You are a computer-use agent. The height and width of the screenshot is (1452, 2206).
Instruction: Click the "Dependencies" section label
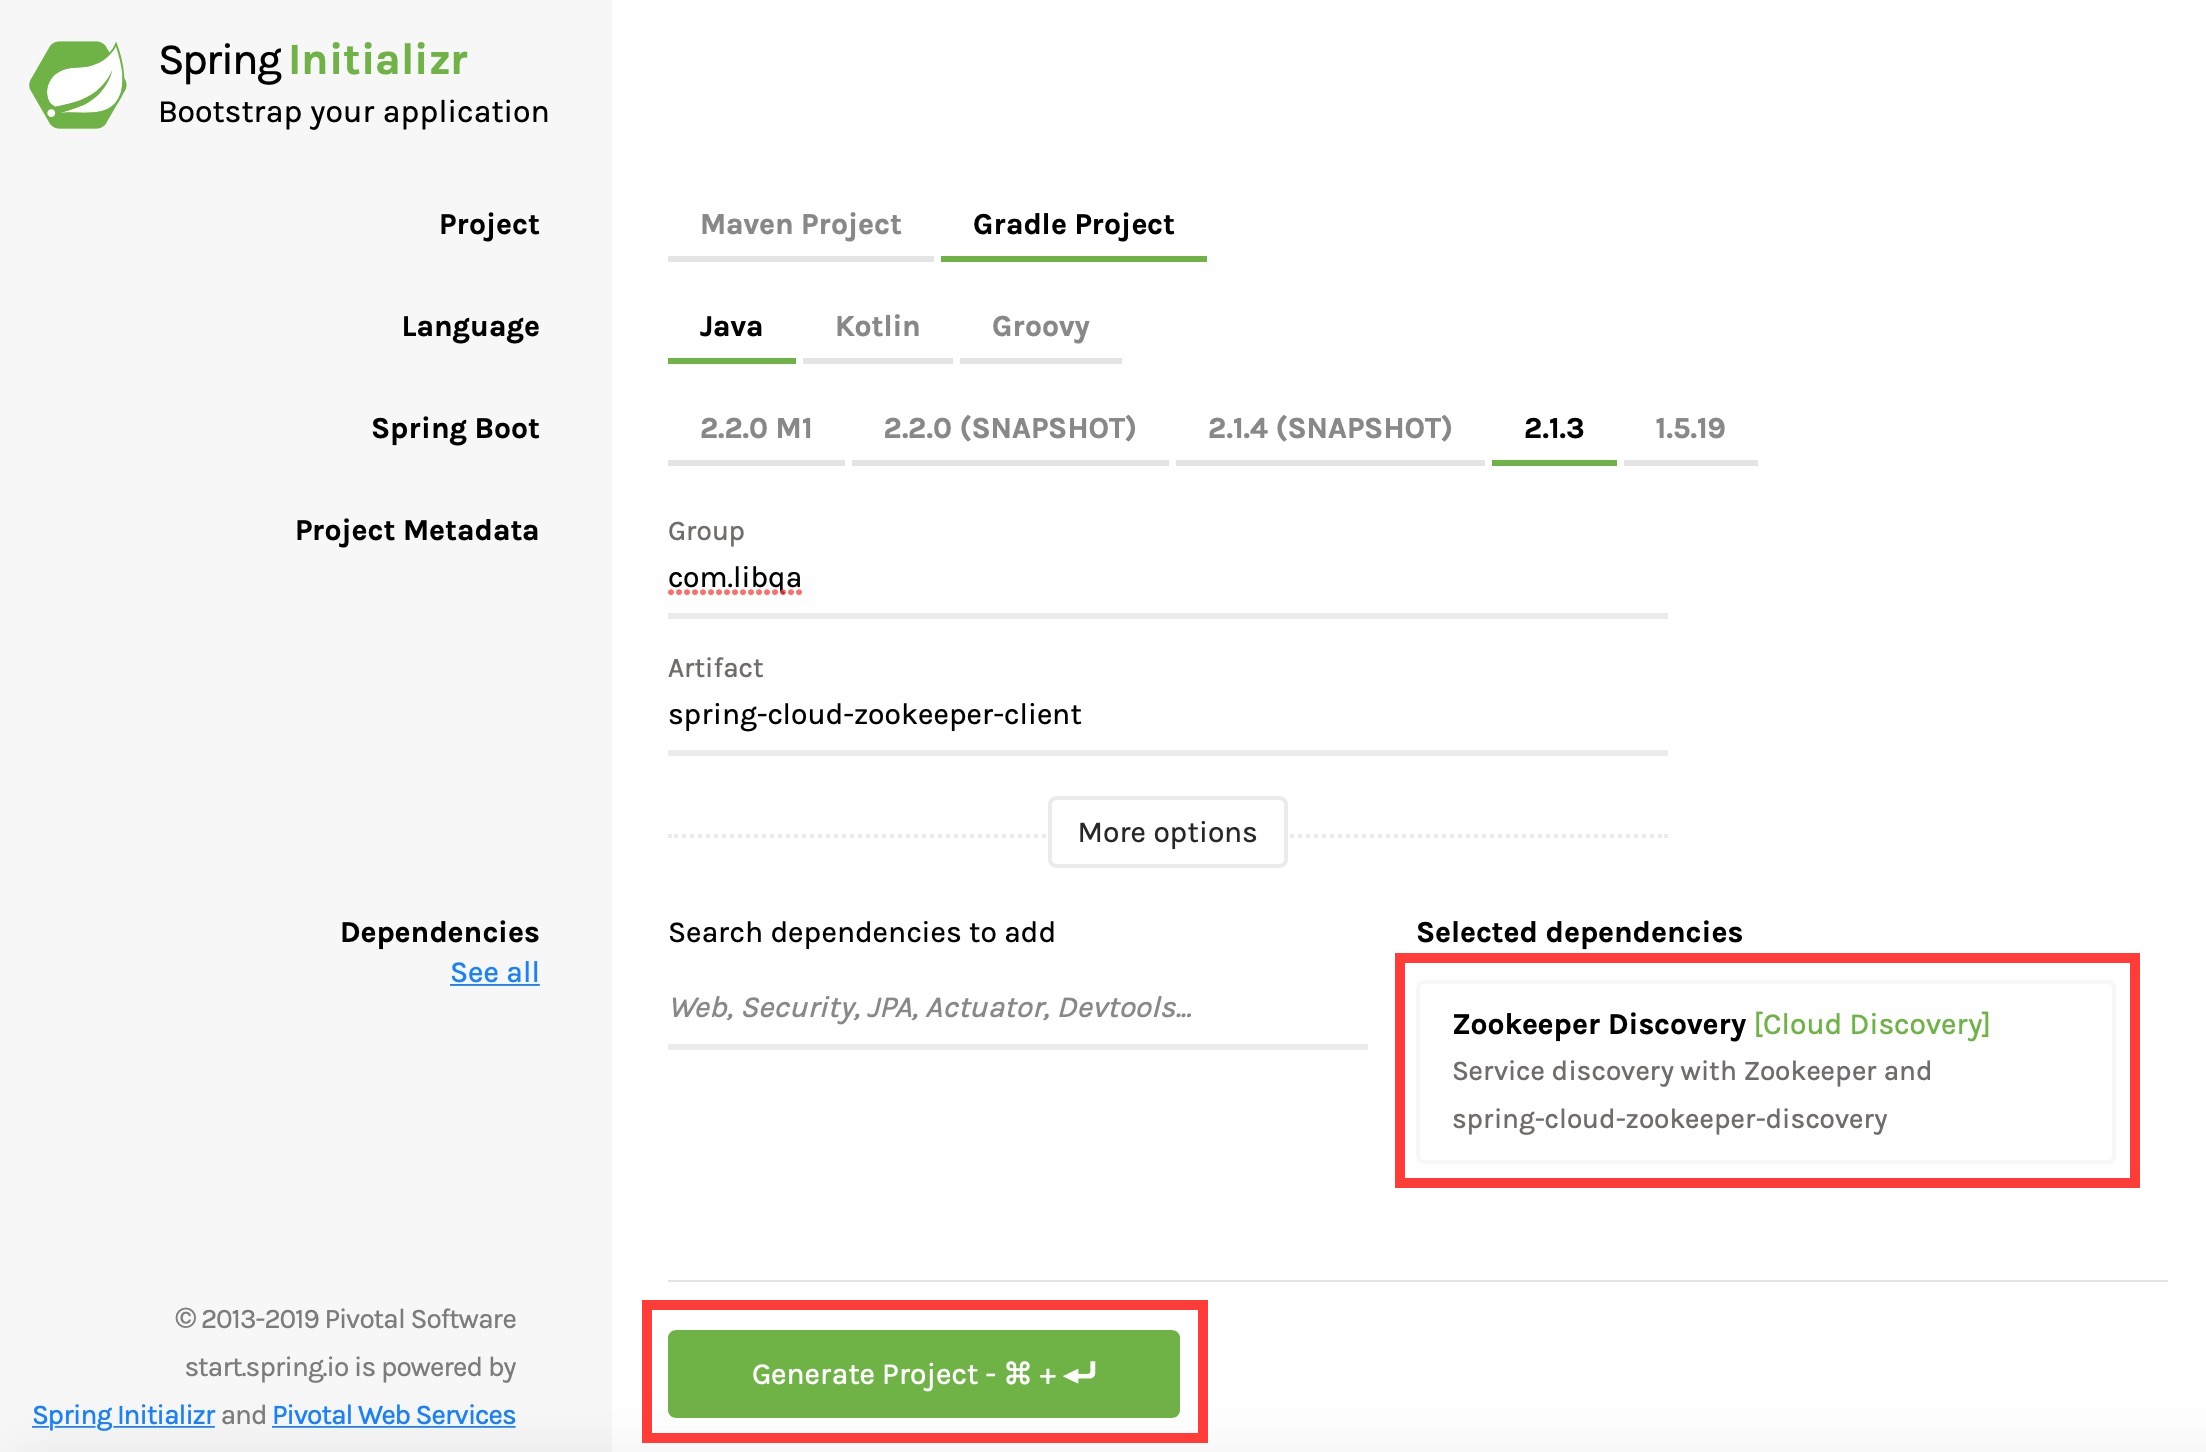[x=440, y=933]
